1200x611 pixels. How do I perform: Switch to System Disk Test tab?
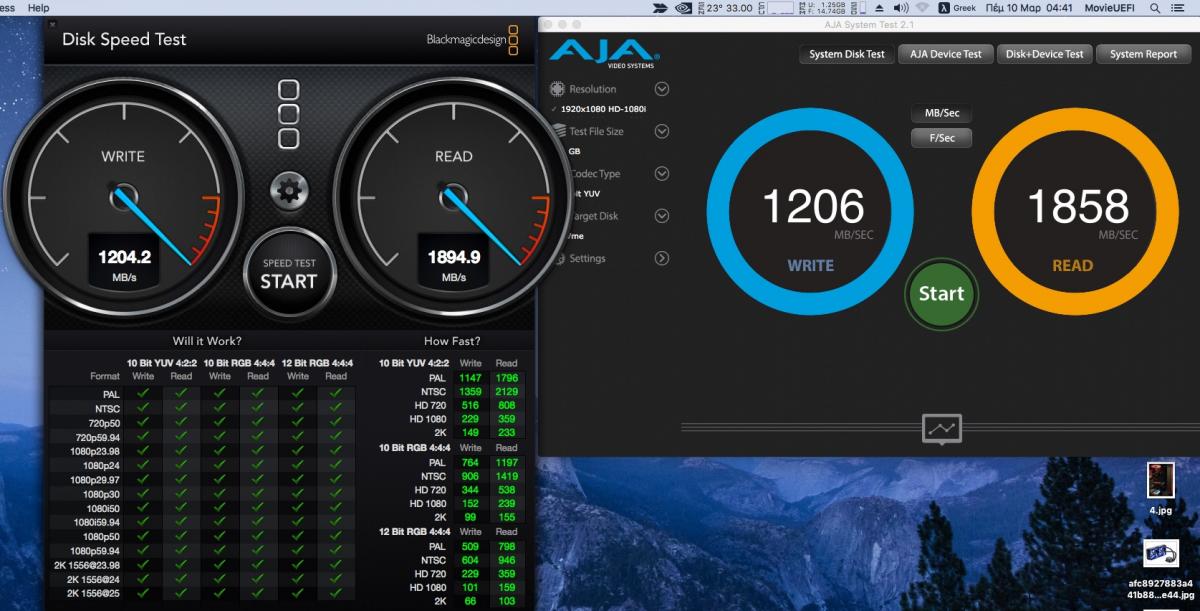click(x=847, y=54)
